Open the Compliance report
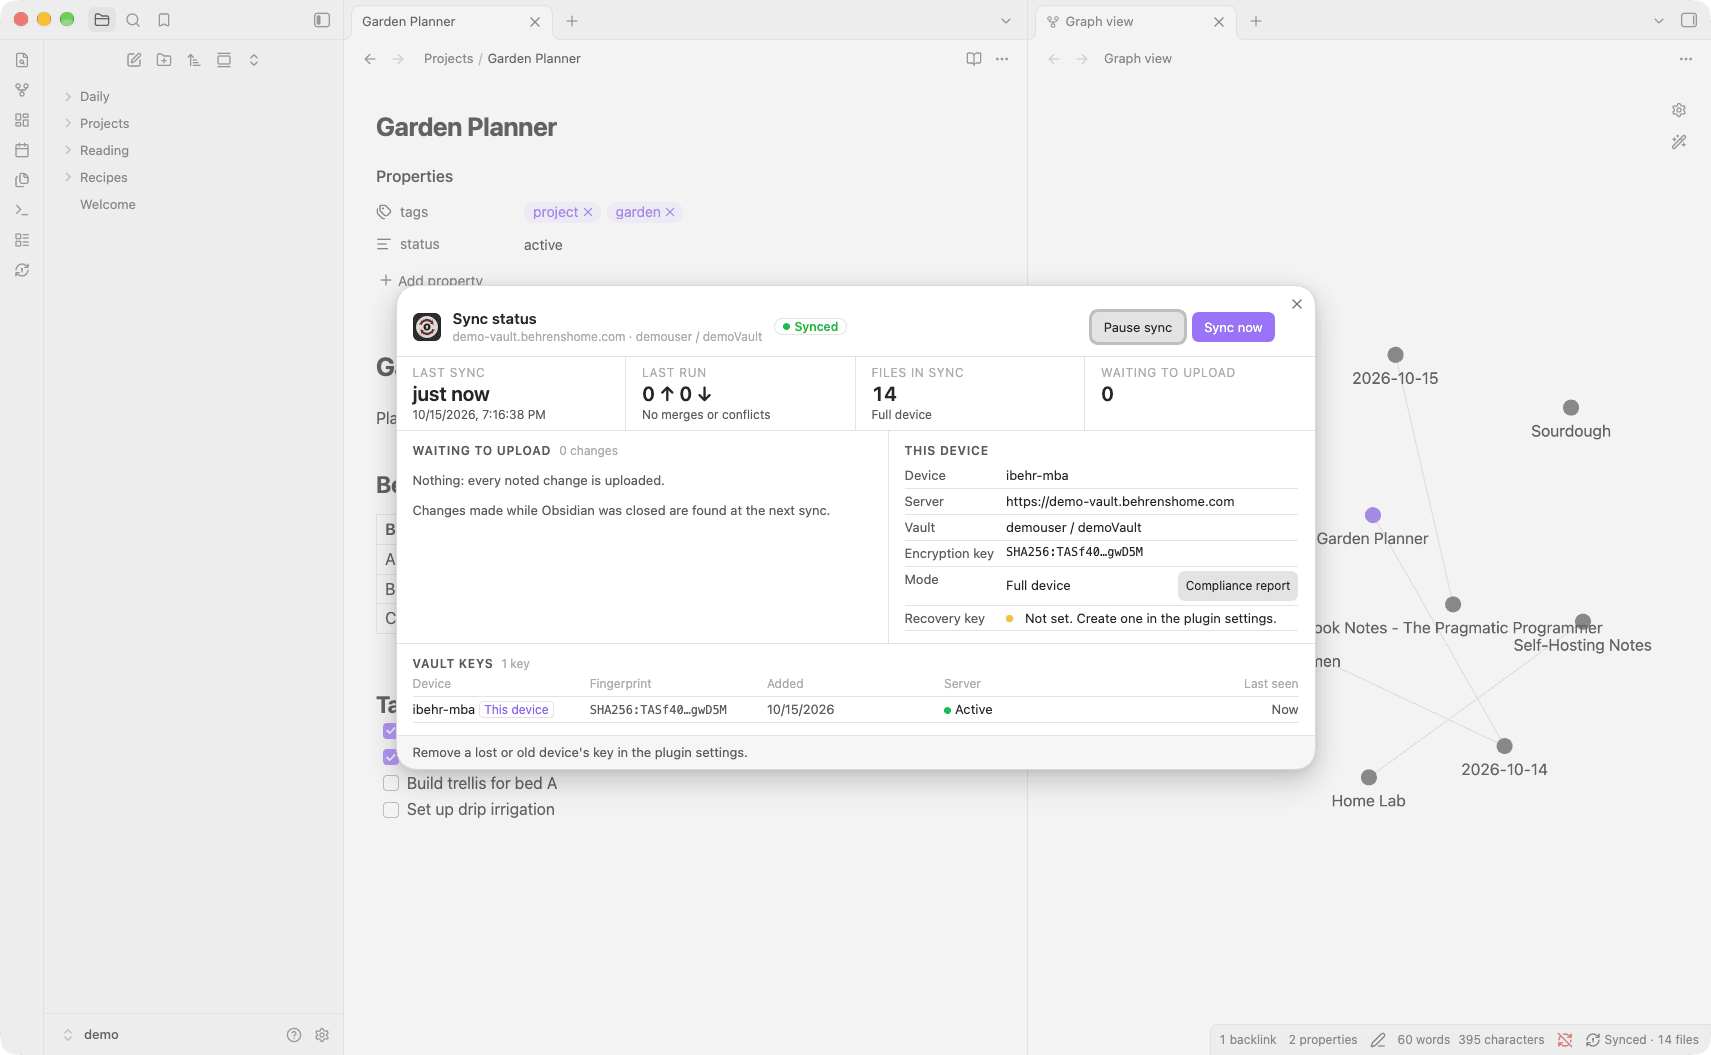The height and width of the screenshot is (1055, 1711). [1238, 586]
